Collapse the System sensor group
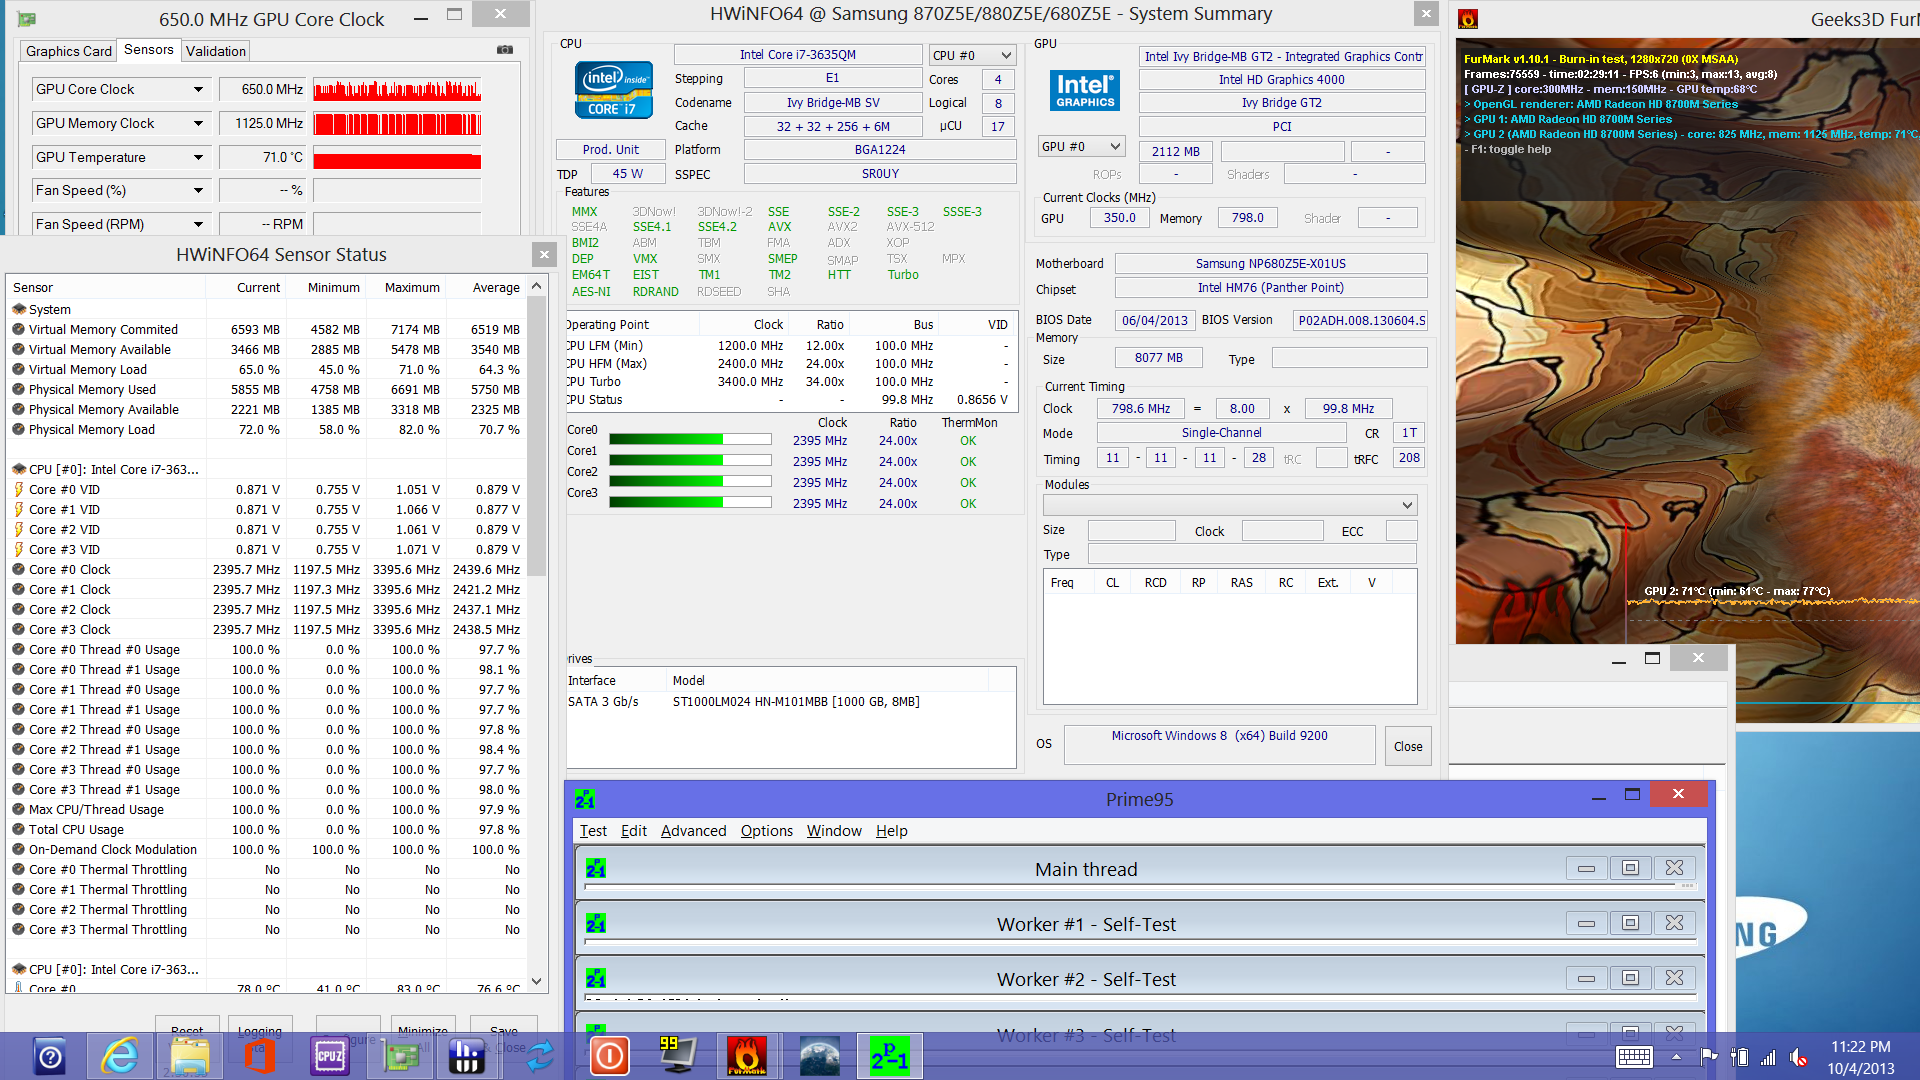Image resolution: width=1920 pixels, height=1080 pixels. 19,309
